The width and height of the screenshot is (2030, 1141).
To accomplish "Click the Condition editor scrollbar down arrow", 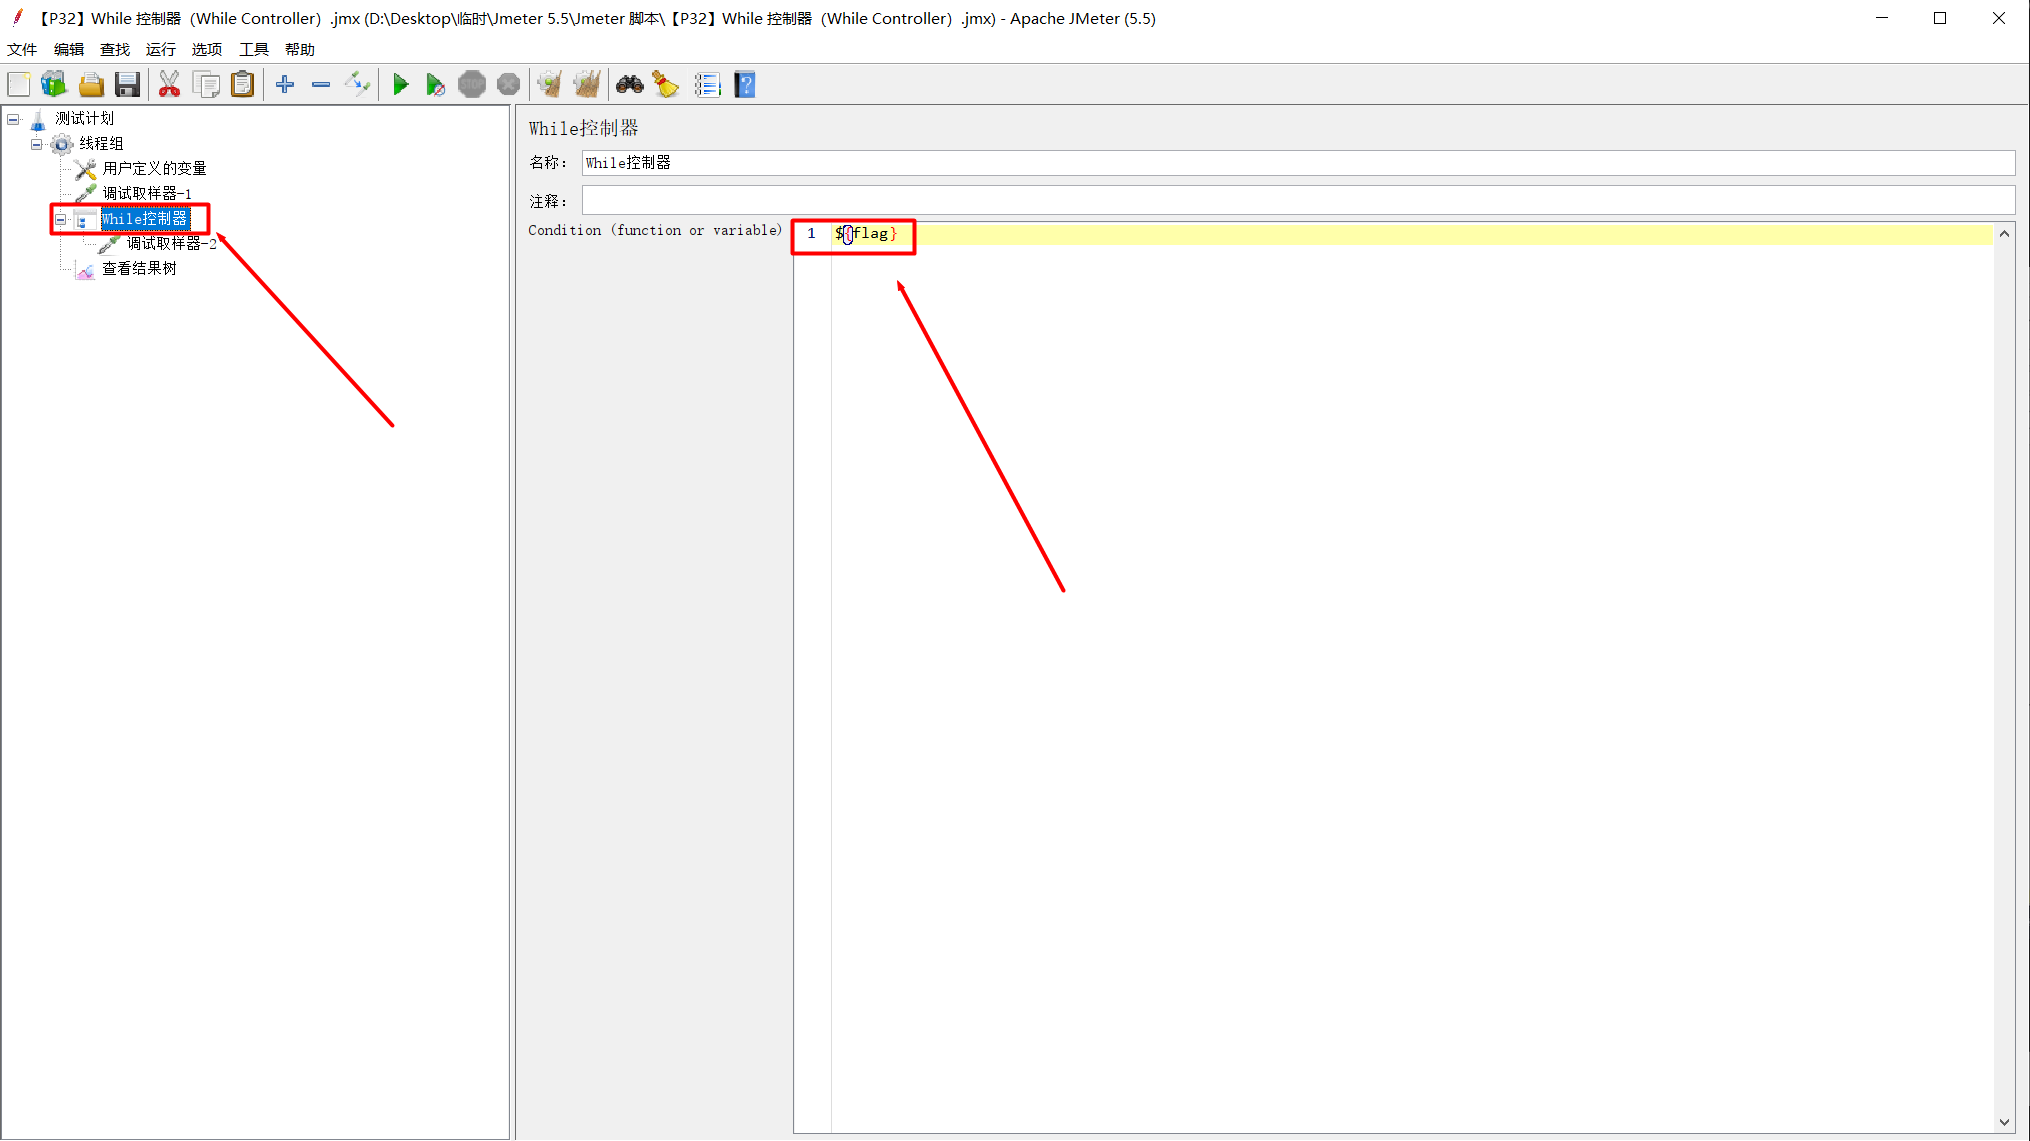I will click(2004, 1121).
